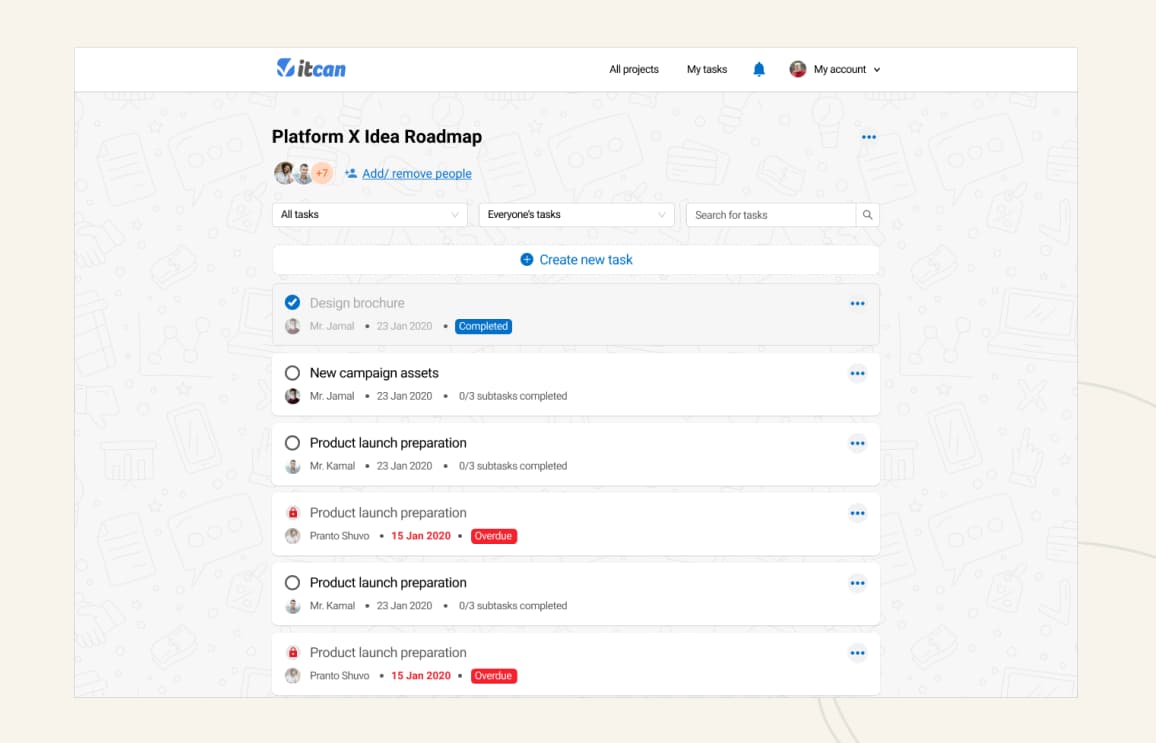Open the project options three-dot menu
The width and height of the screenshot is (1156, 743).
point(868,137)
